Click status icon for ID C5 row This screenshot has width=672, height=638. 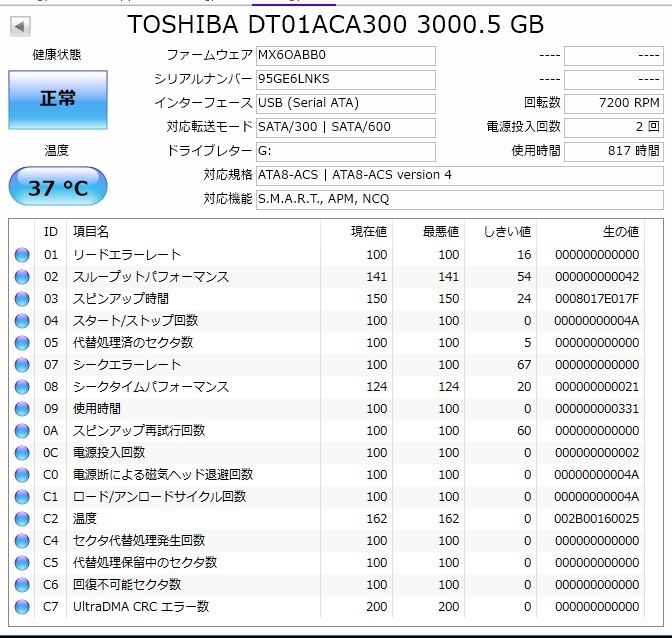click(x=22, y=563)
